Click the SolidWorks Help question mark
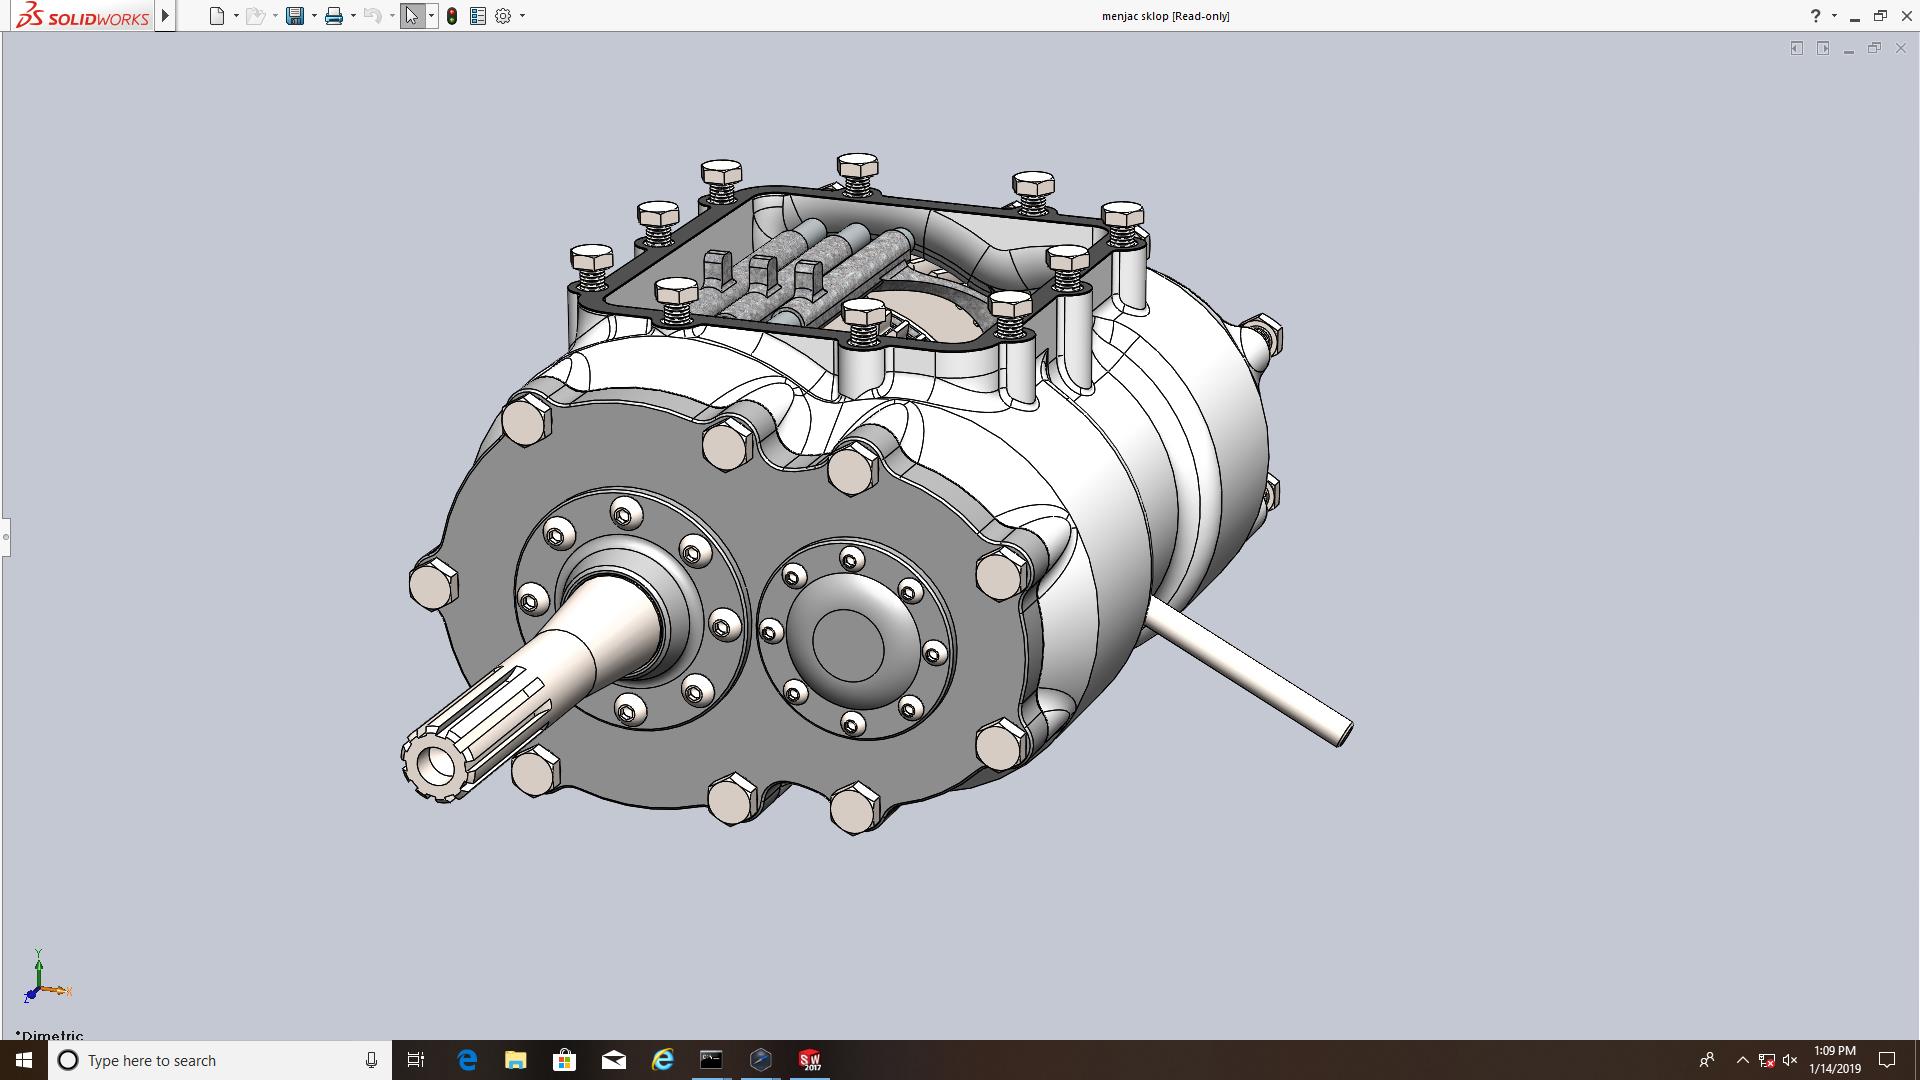Image resolution: width=1920 pixels, height=1080 pixels. (x=1815, y=16)
